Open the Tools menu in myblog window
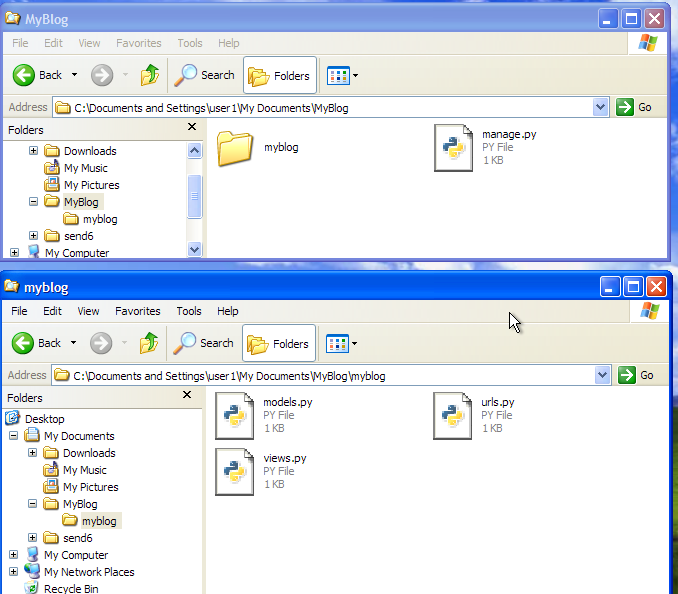Viewport: 678px width, 594px height. (x=189, y=311)
